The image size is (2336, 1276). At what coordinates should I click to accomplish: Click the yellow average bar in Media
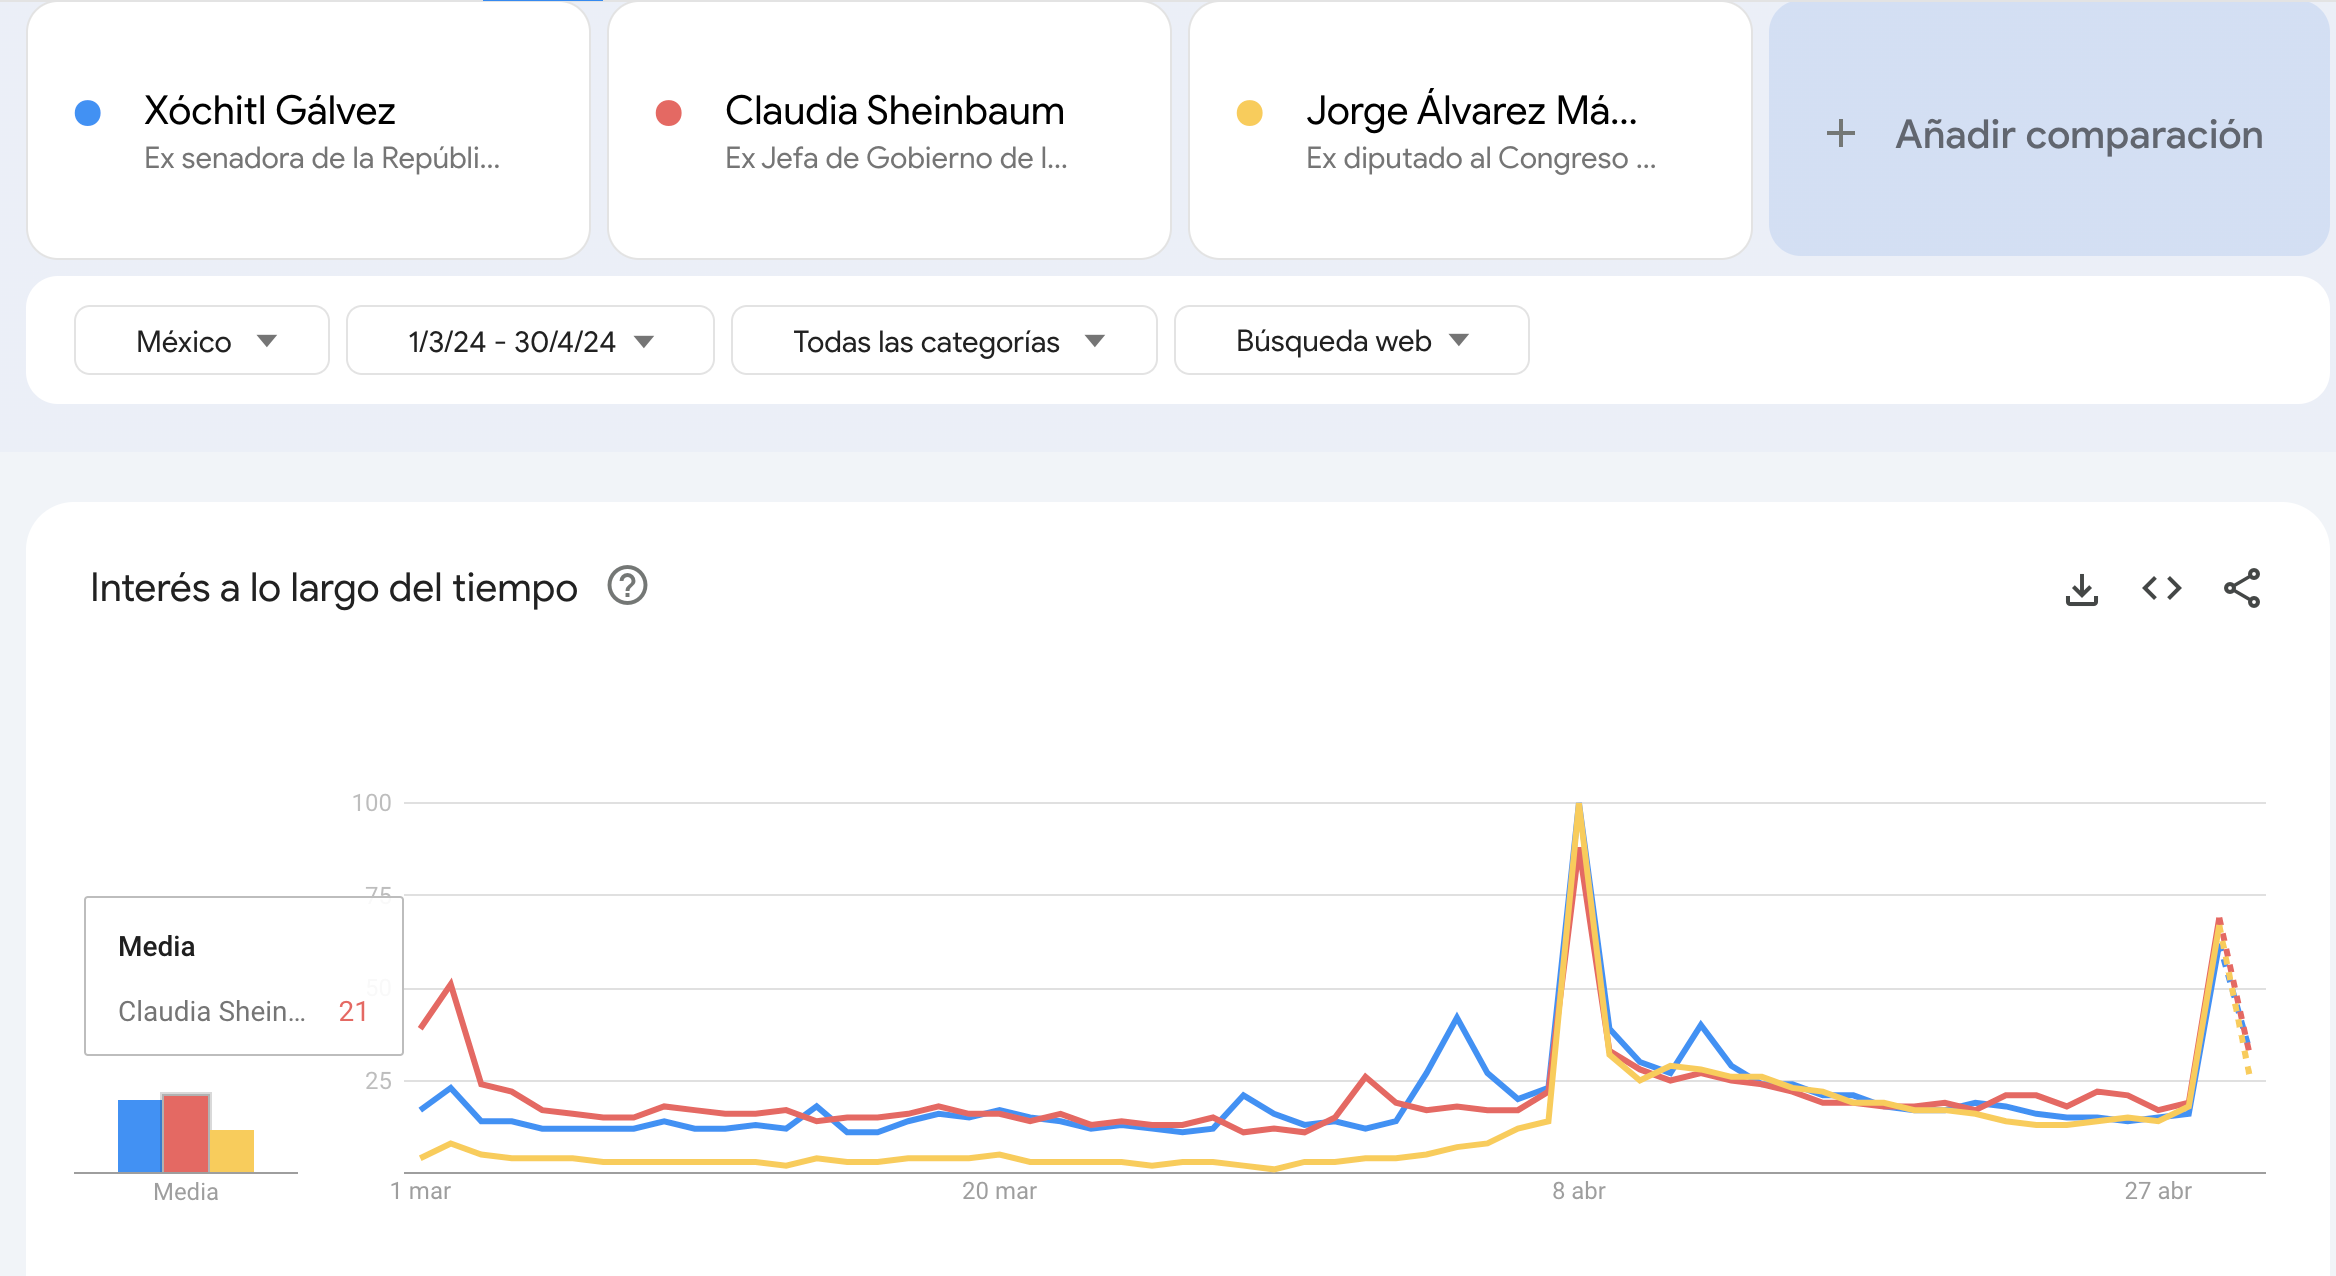(232, 1151)
